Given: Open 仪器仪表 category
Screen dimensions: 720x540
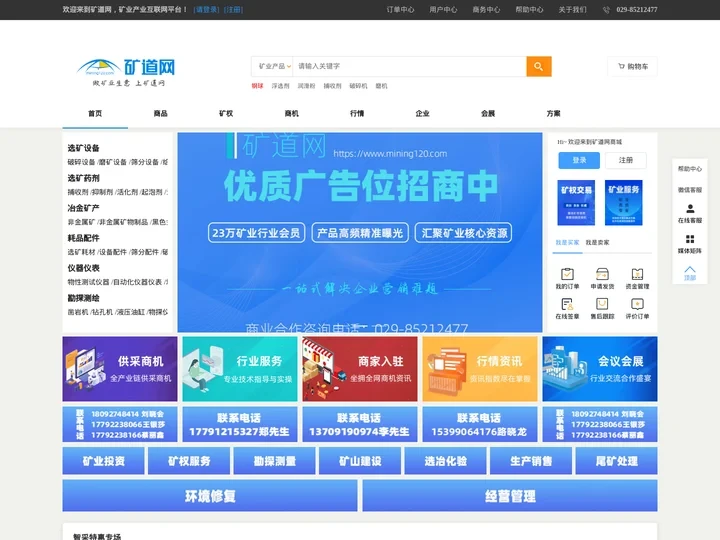Looking at the screenshot, I should 83,268.
